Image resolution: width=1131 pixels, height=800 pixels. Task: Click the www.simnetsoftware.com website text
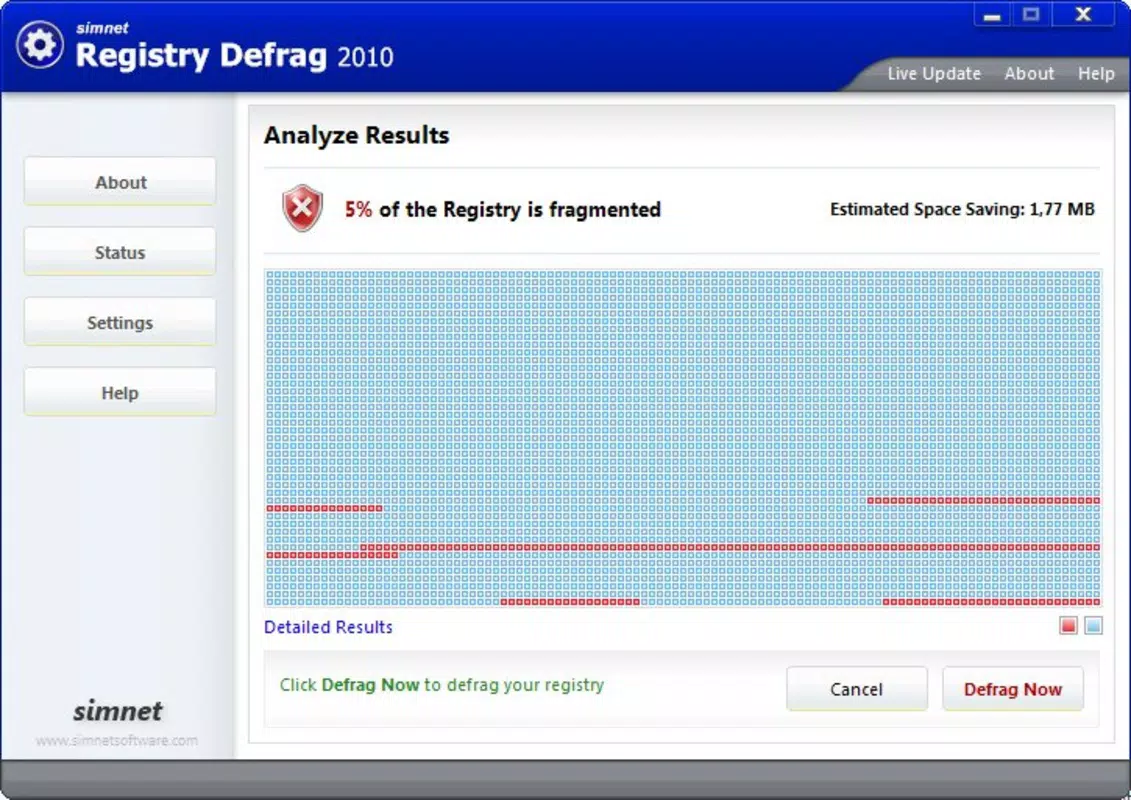(117, 740)
